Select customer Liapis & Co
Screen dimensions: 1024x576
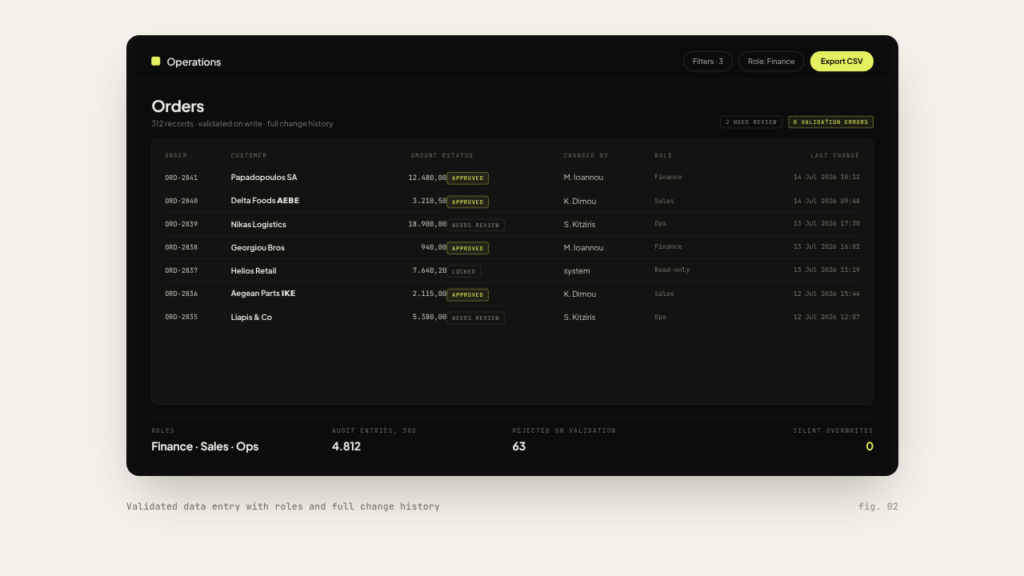pyautogui.click(x=251, y=317)
